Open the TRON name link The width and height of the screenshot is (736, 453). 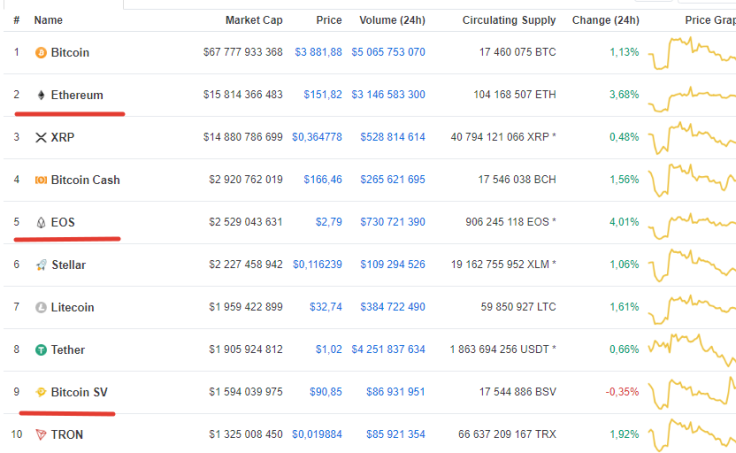click(67, 435)
